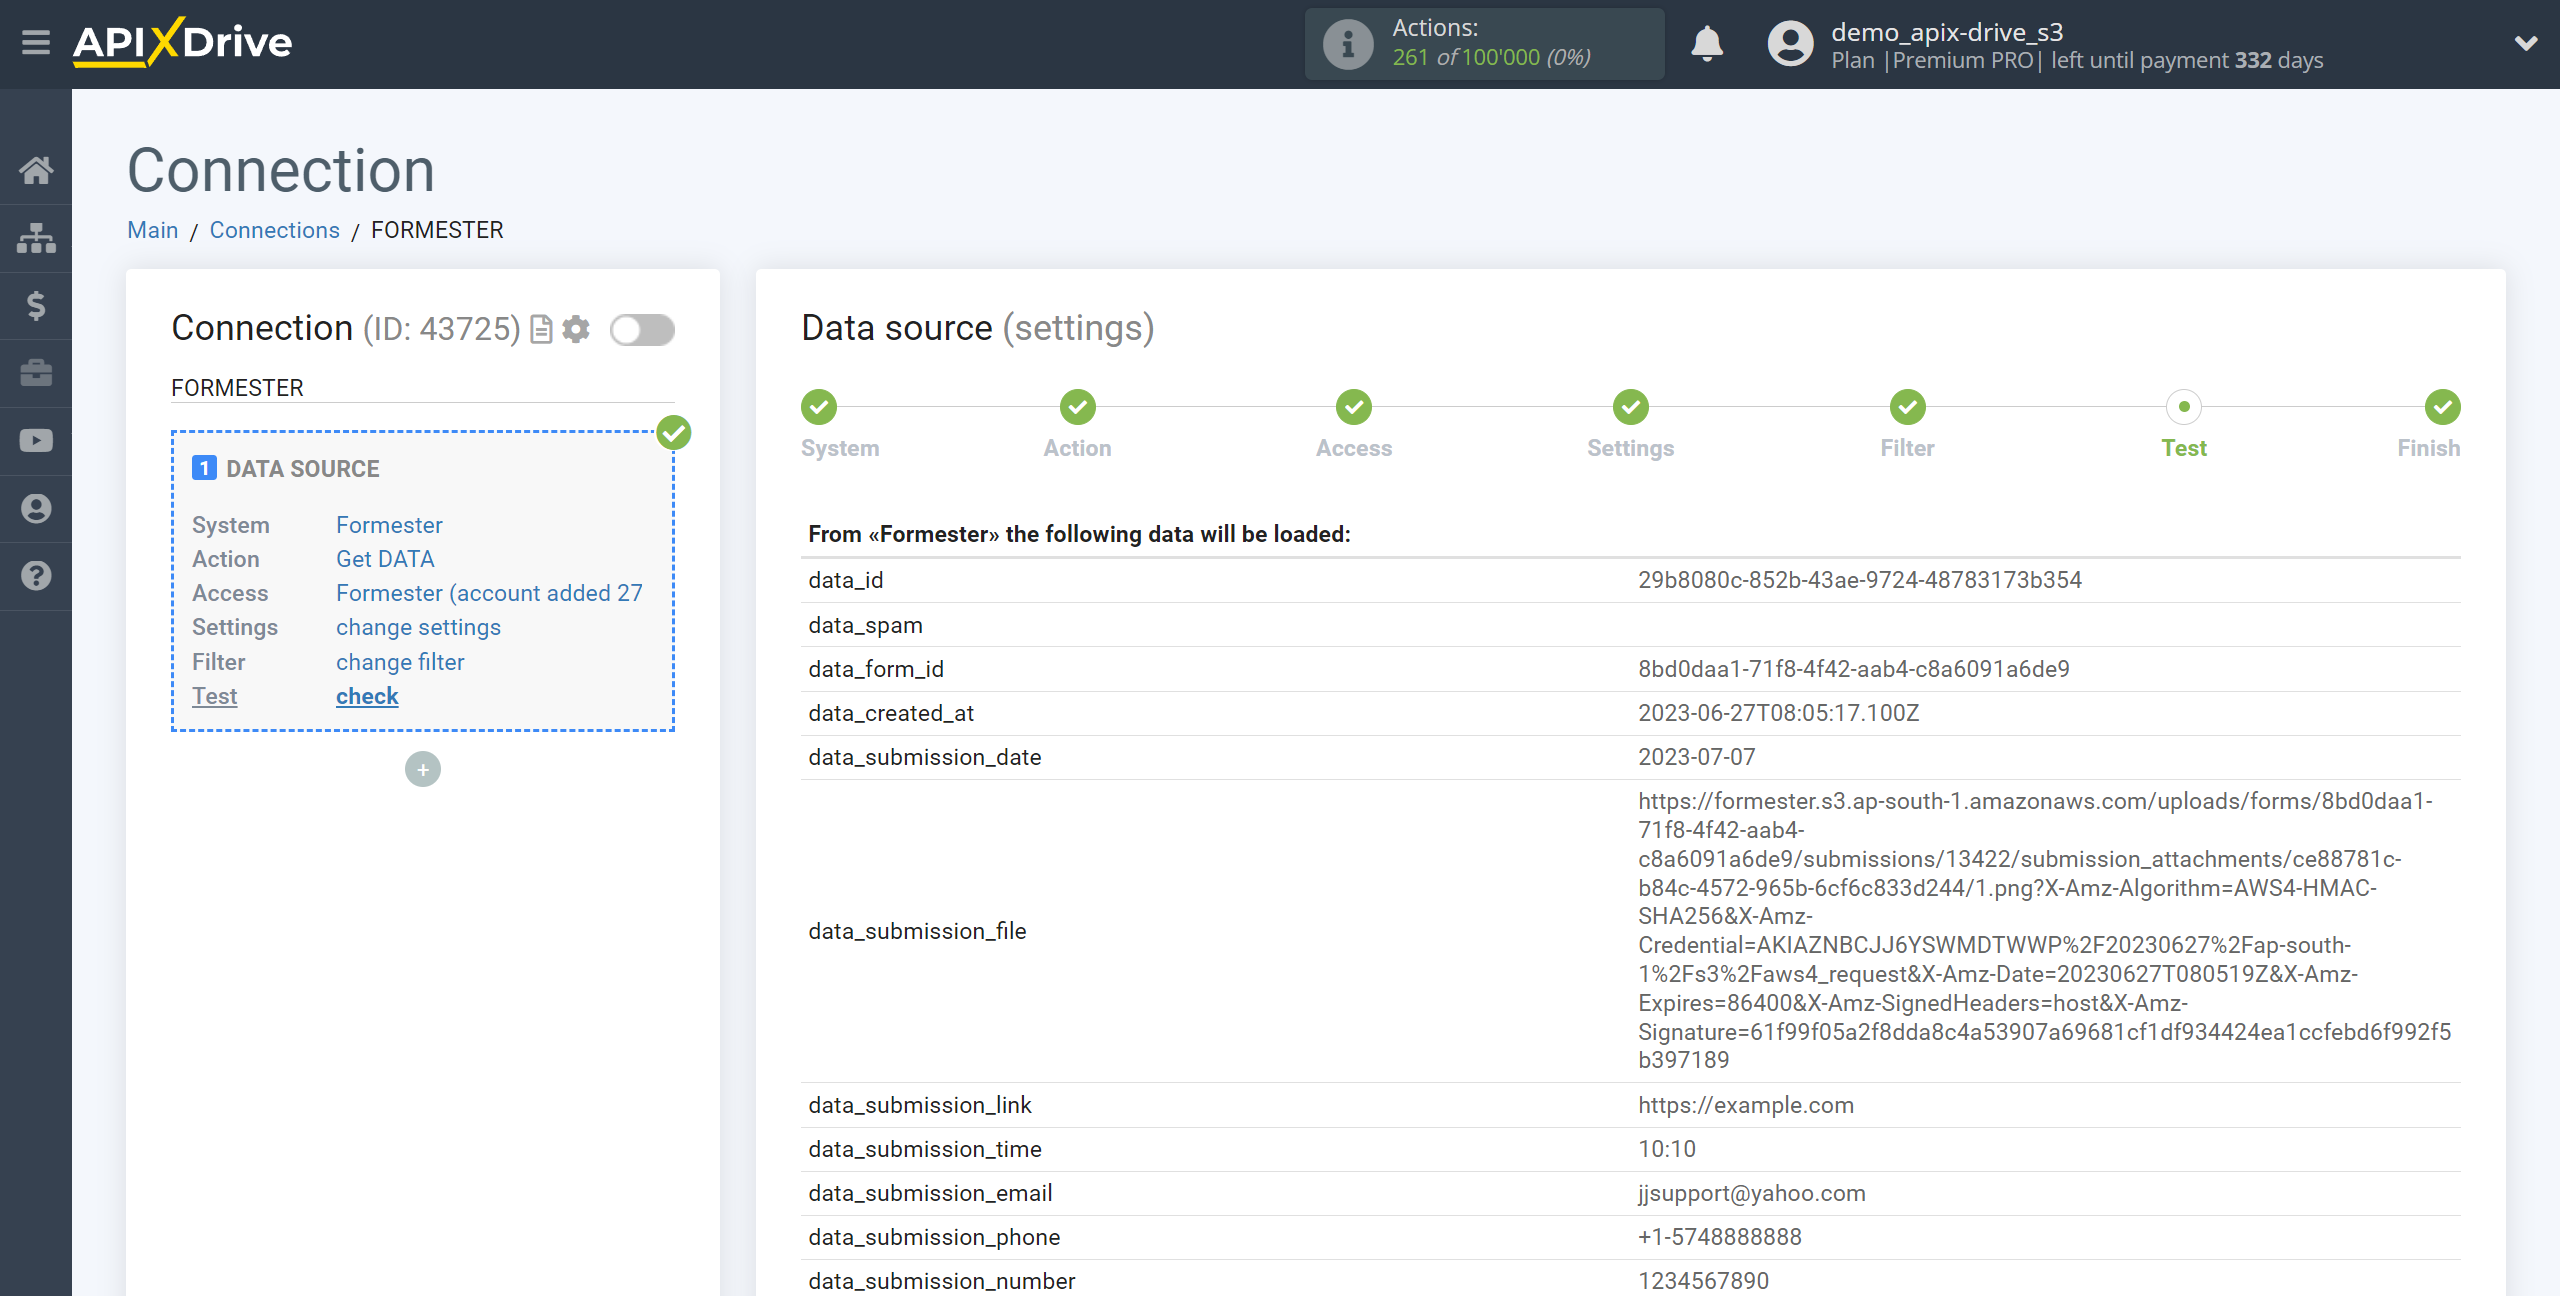The image size is (2560, 1296).
Task: Click the data_spam row label
Action: 866,625
